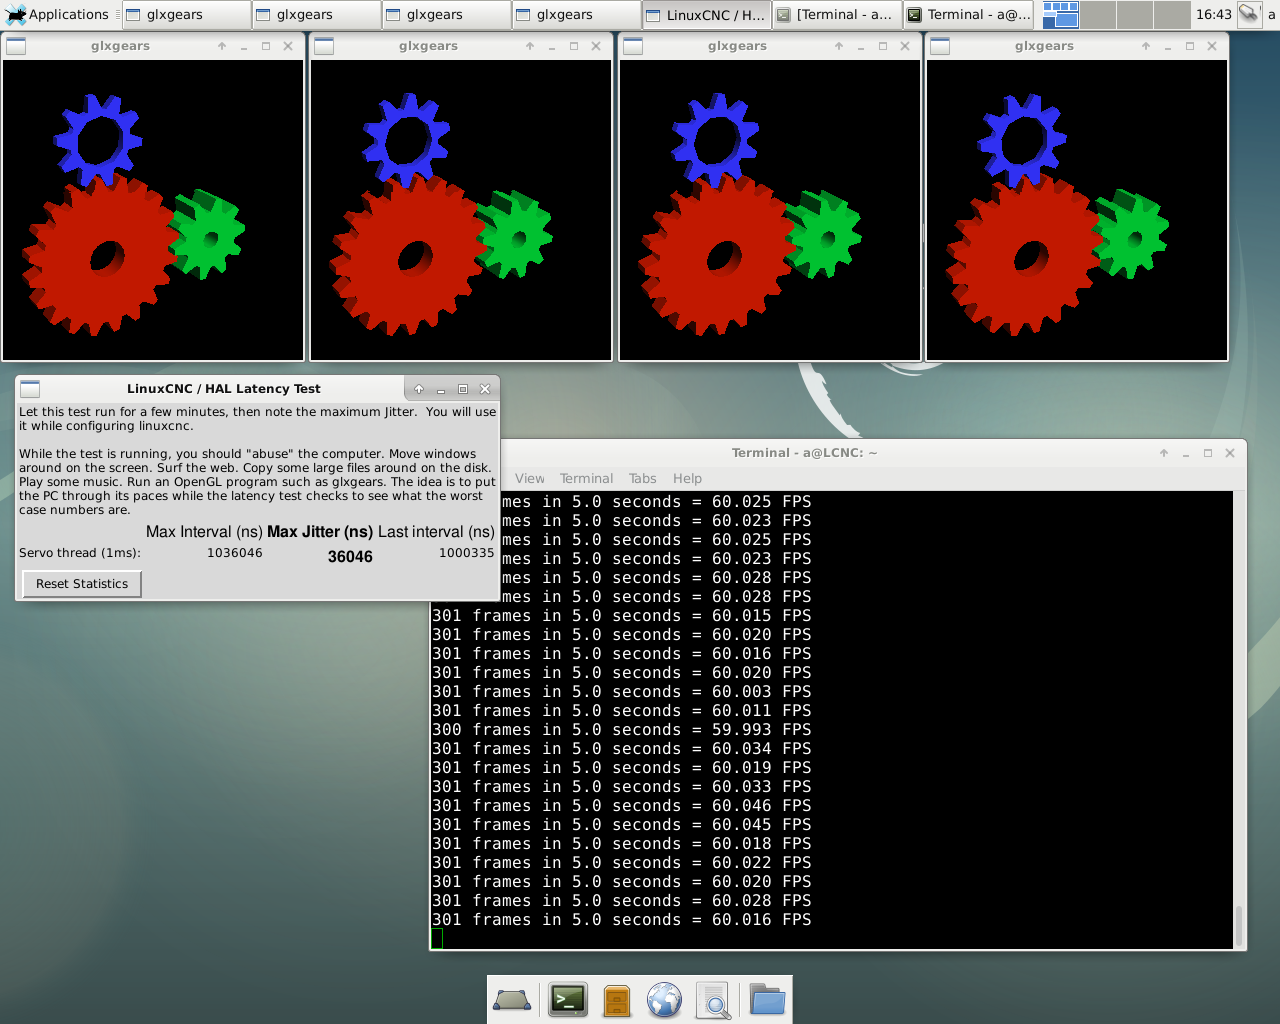This screenshot has width=1280, height=1024.
Task: Click the 16:43 panel clock
Action: click(1213, 14)
